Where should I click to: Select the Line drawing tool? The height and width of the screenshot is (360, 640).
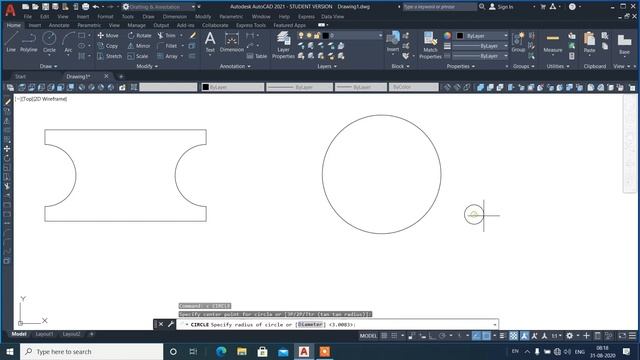pos(11,42)
